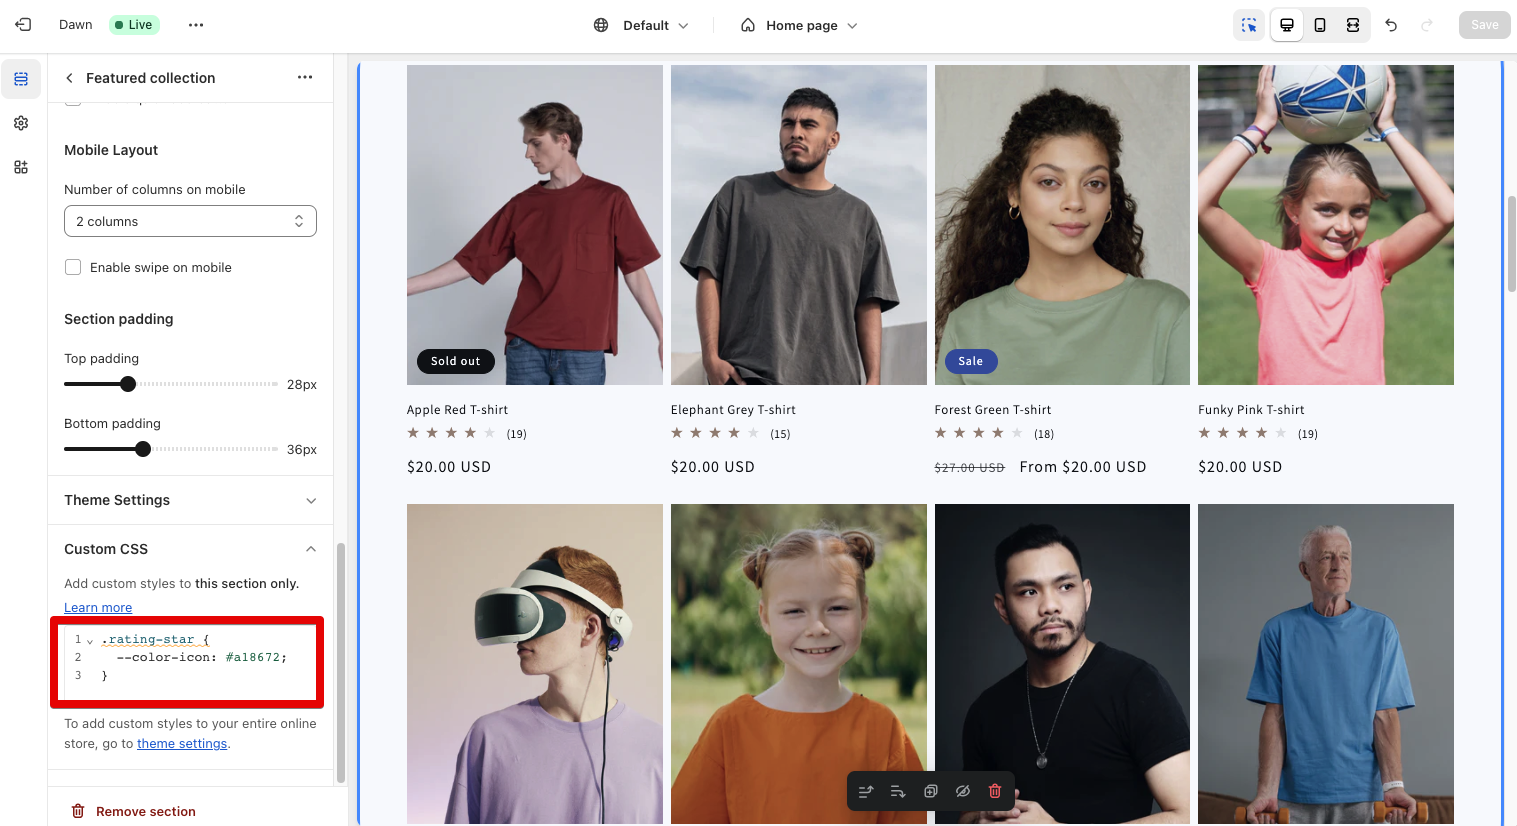Screen dimensions: 1517x826
Task: Enable swipe on mobile checkbox
Action: pos(73,267)
